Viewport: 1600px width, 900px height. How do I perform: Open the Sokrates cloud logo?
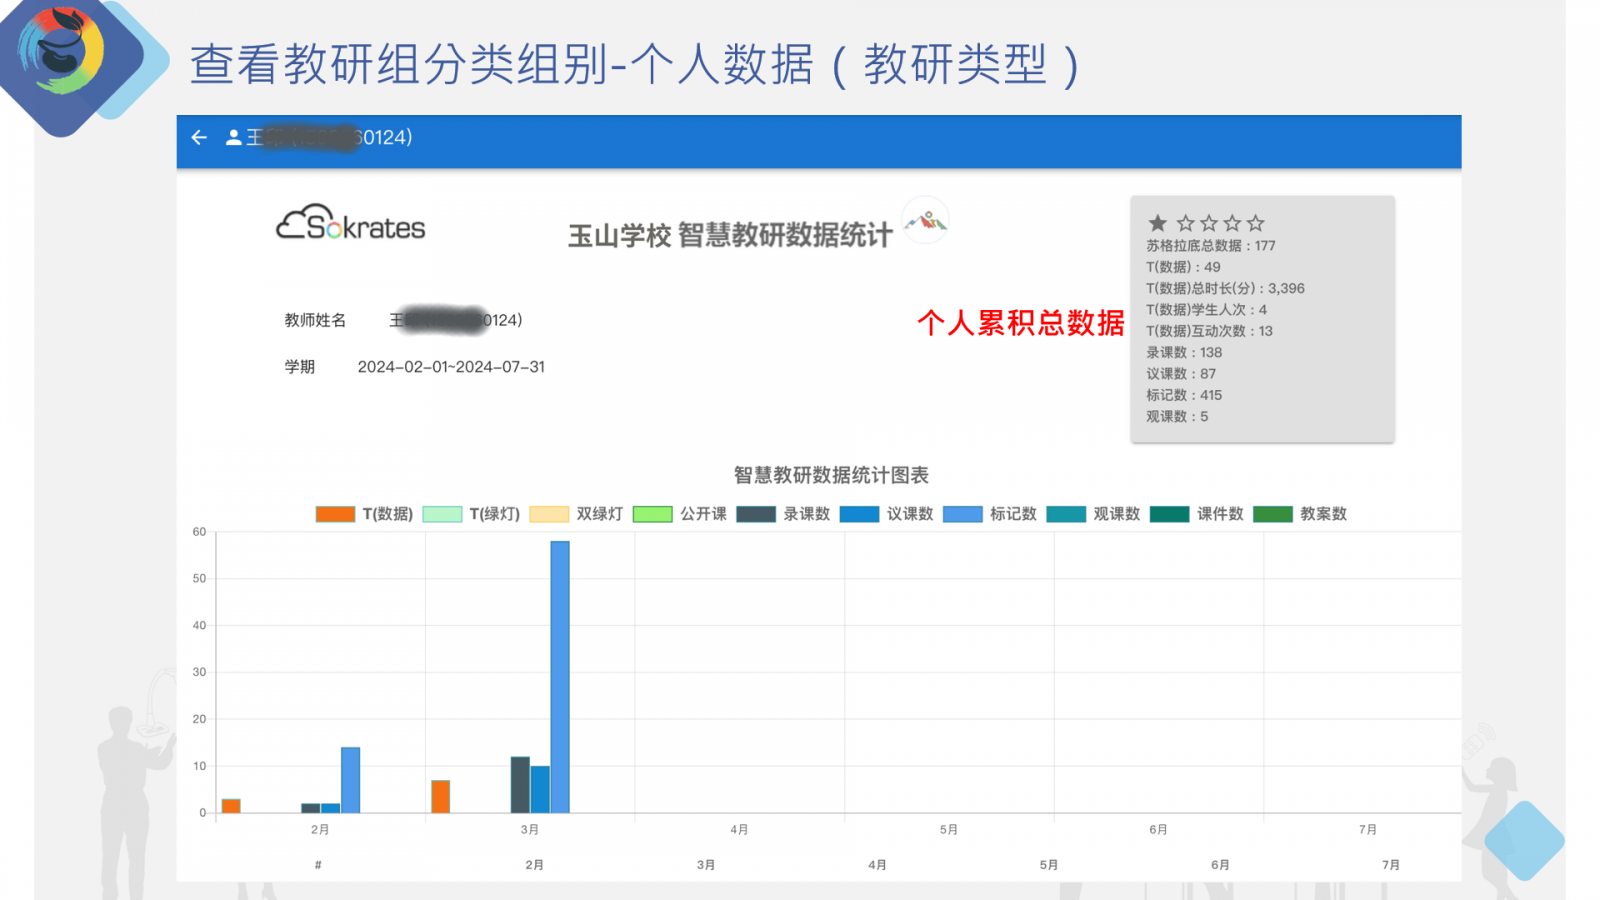tap(350, 225)
